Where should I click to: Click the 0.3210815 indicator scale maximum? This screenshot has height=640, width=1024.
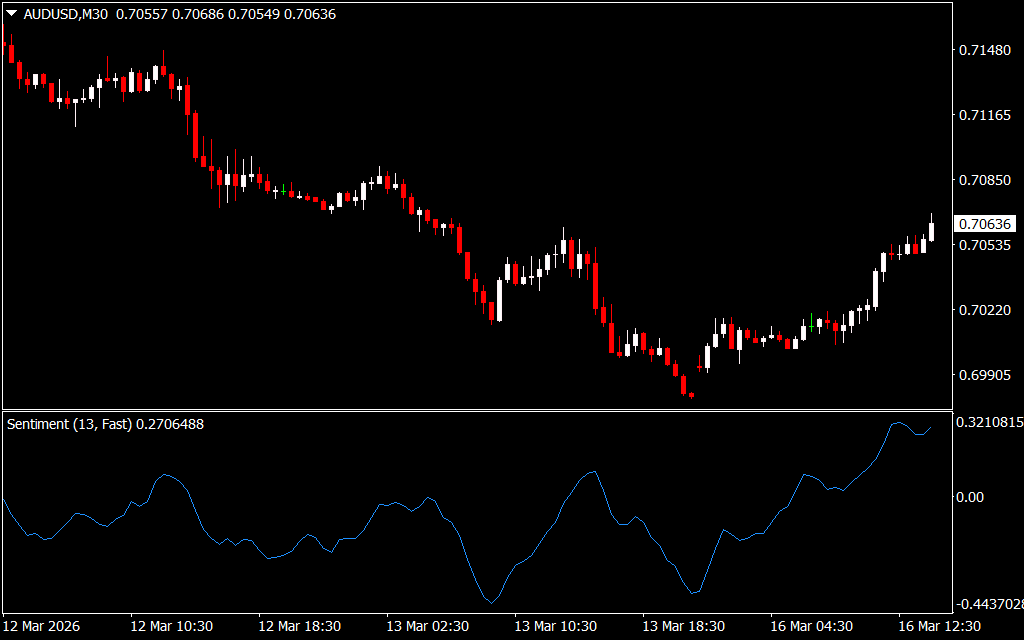tap(988, 423)
